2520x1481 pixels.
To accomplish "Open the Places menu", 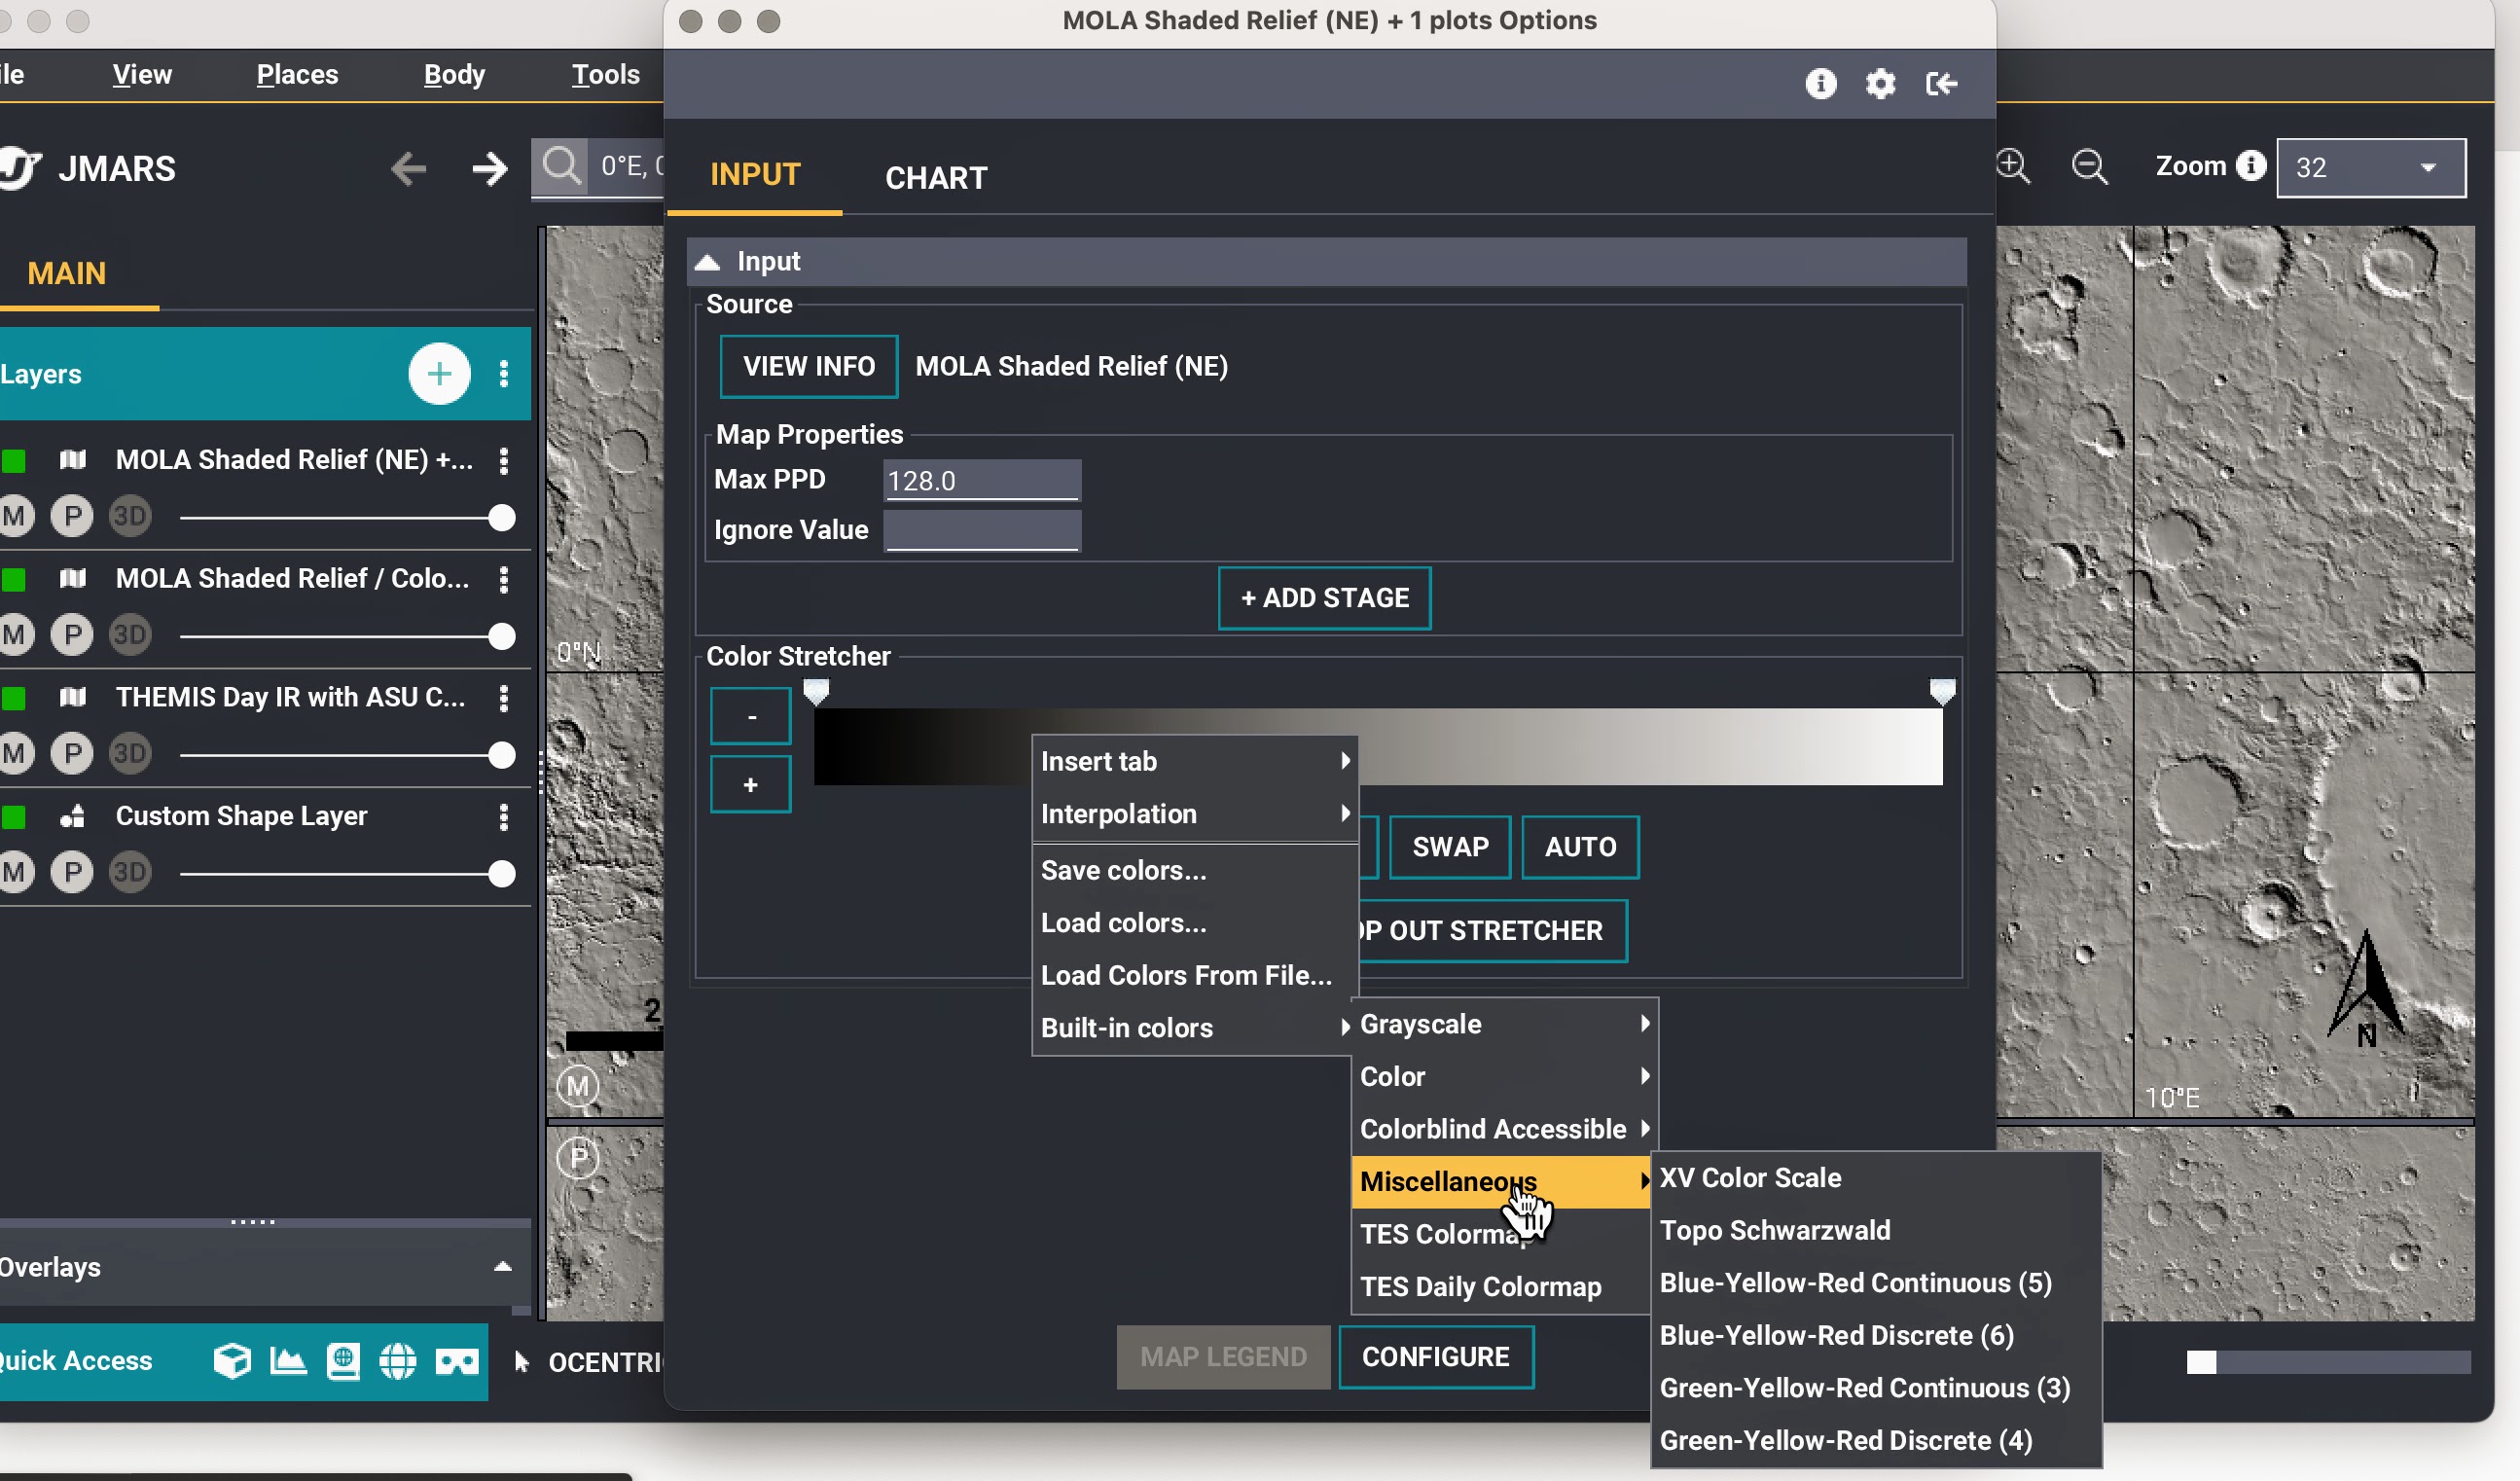I will 297,74.
